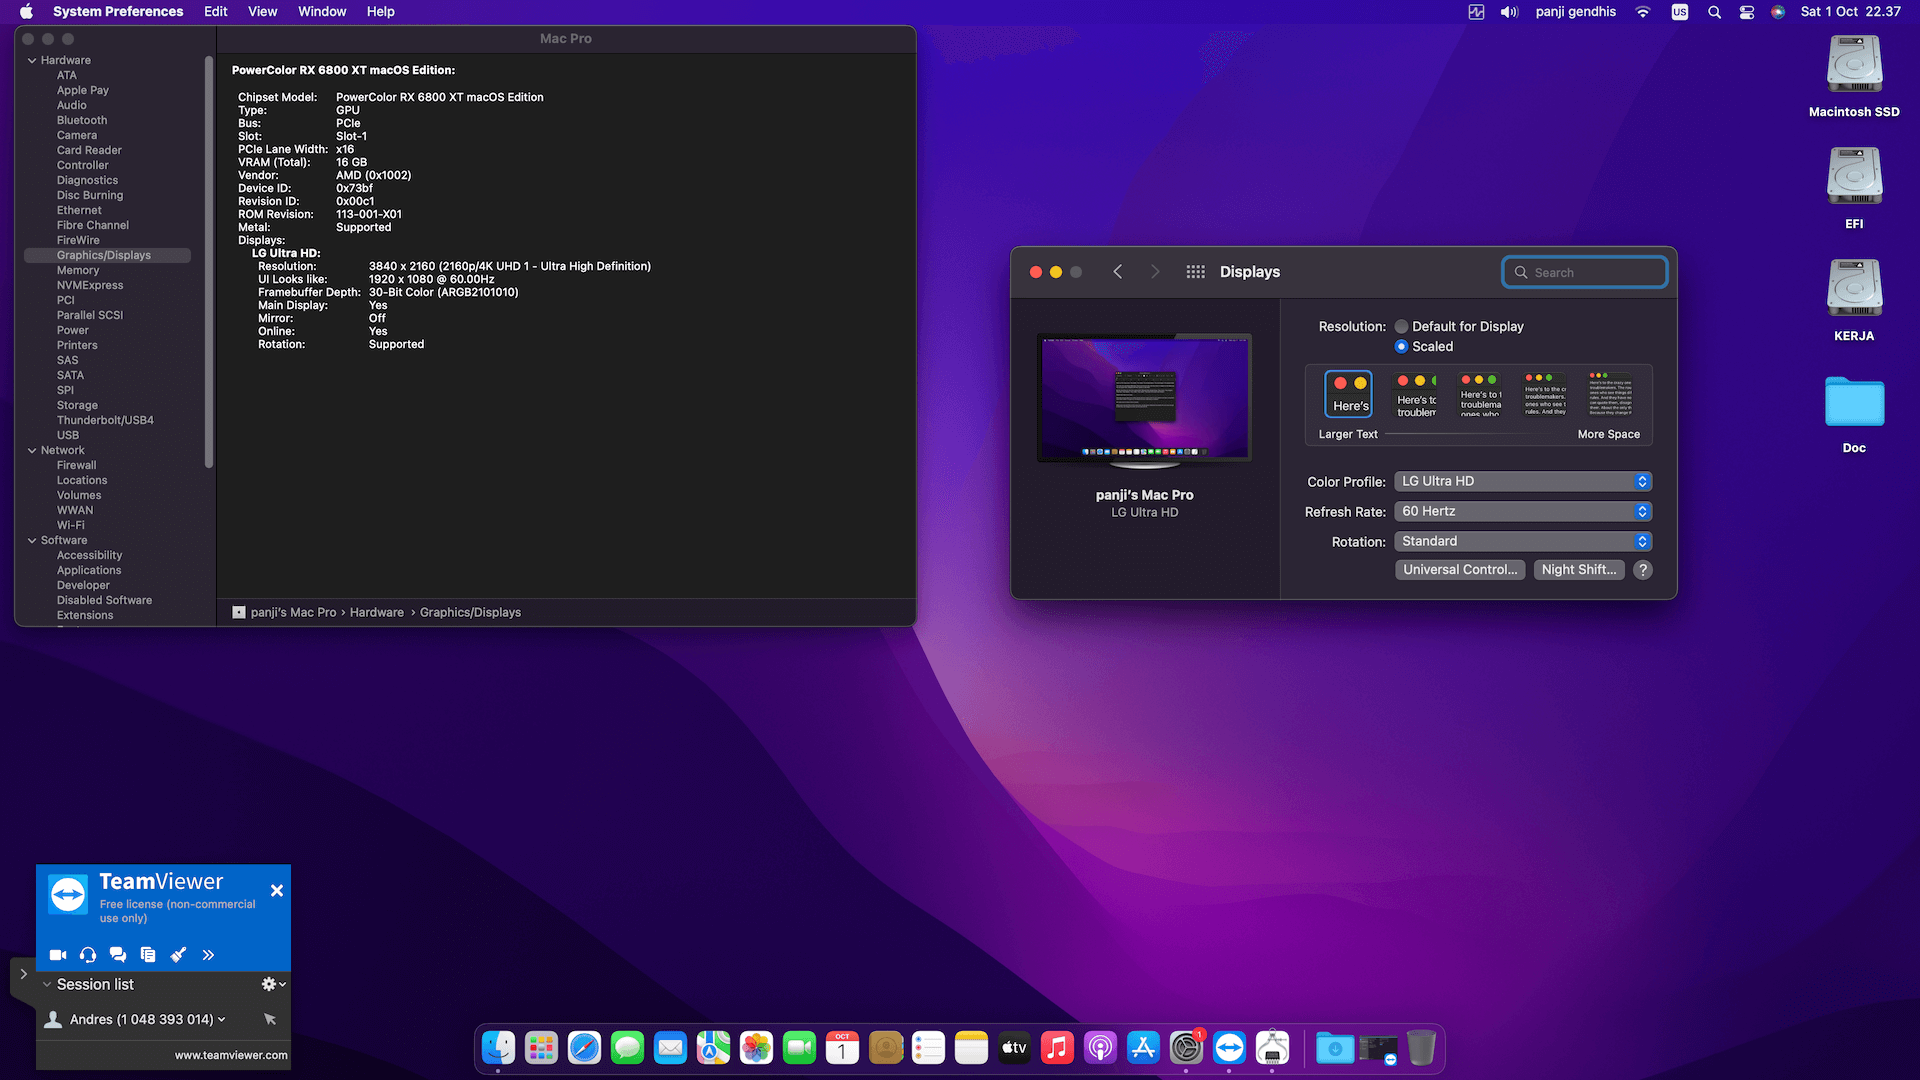This screenshot has height=1080, width=1920.
Task: Open the View menu
Action: click(x=263, y=11)
